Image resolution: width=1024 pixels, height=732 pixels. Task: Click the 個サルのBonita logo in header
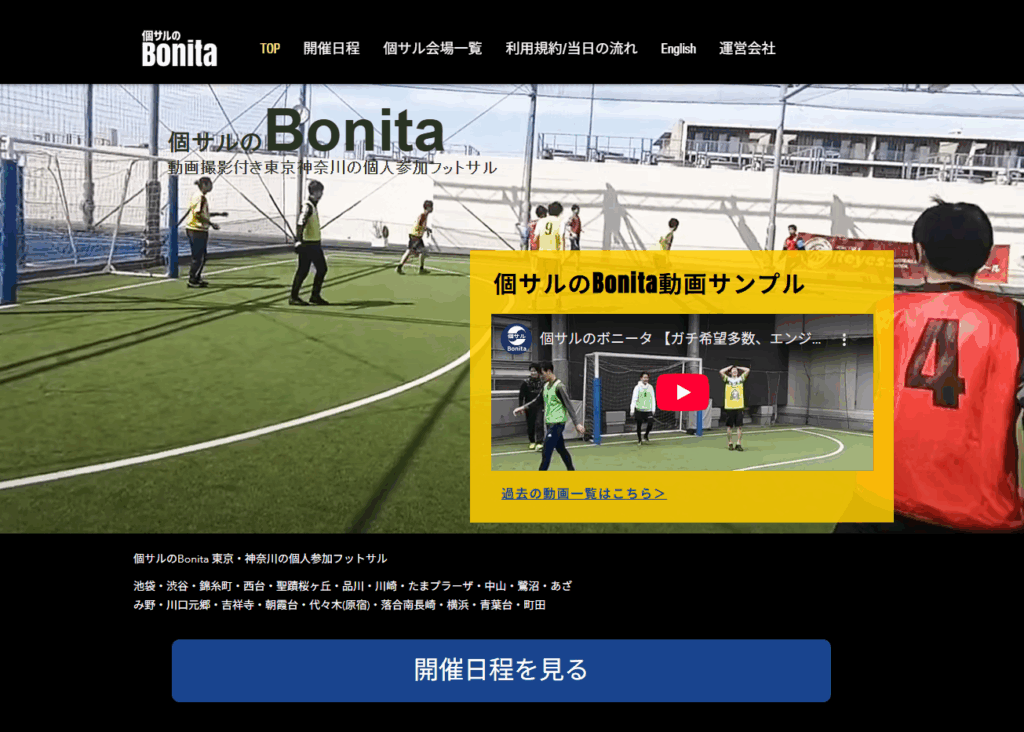click(x=180, y=48)
